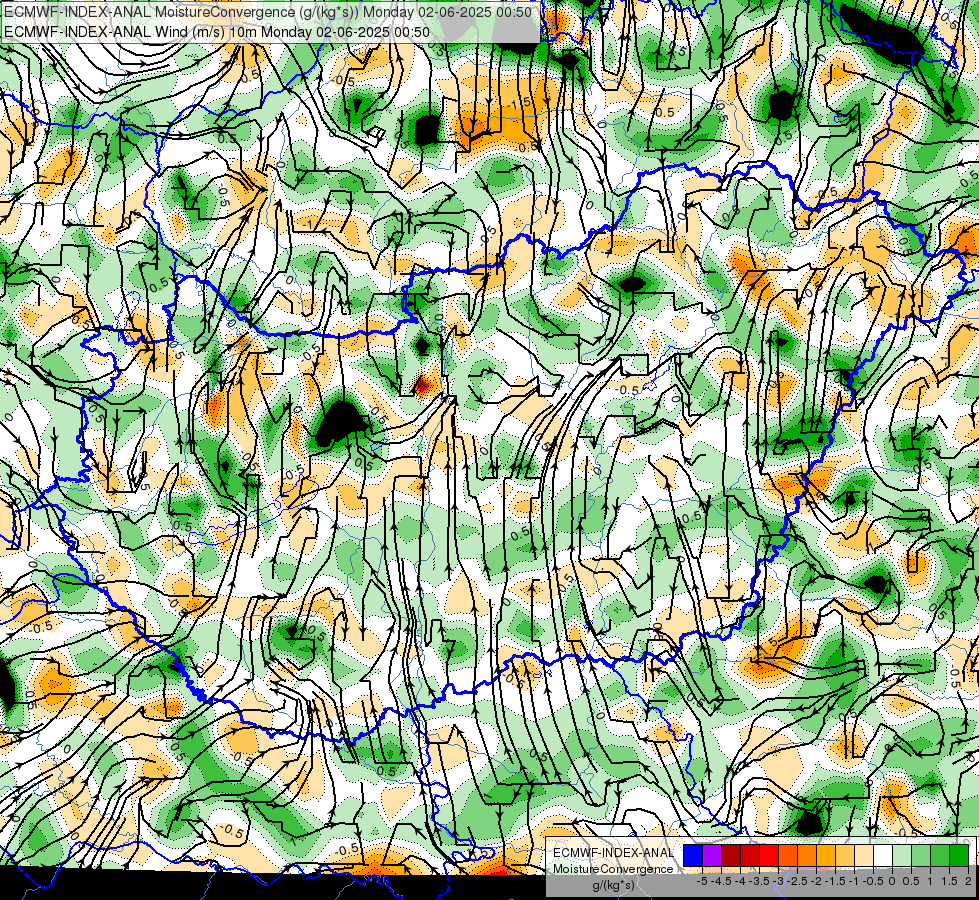The width and height of the screenshot is (979, 900).
Task: Pick the legend swatch between -3.5 and -3
Action: click(769, 856)
